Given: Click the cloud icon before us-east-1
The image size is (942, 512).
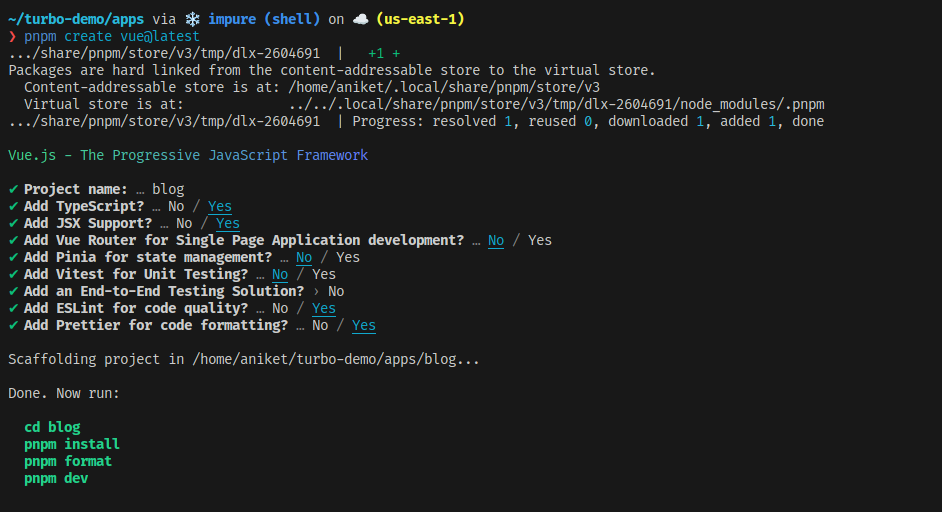Looking at the screenshot, I should (359, 19).
